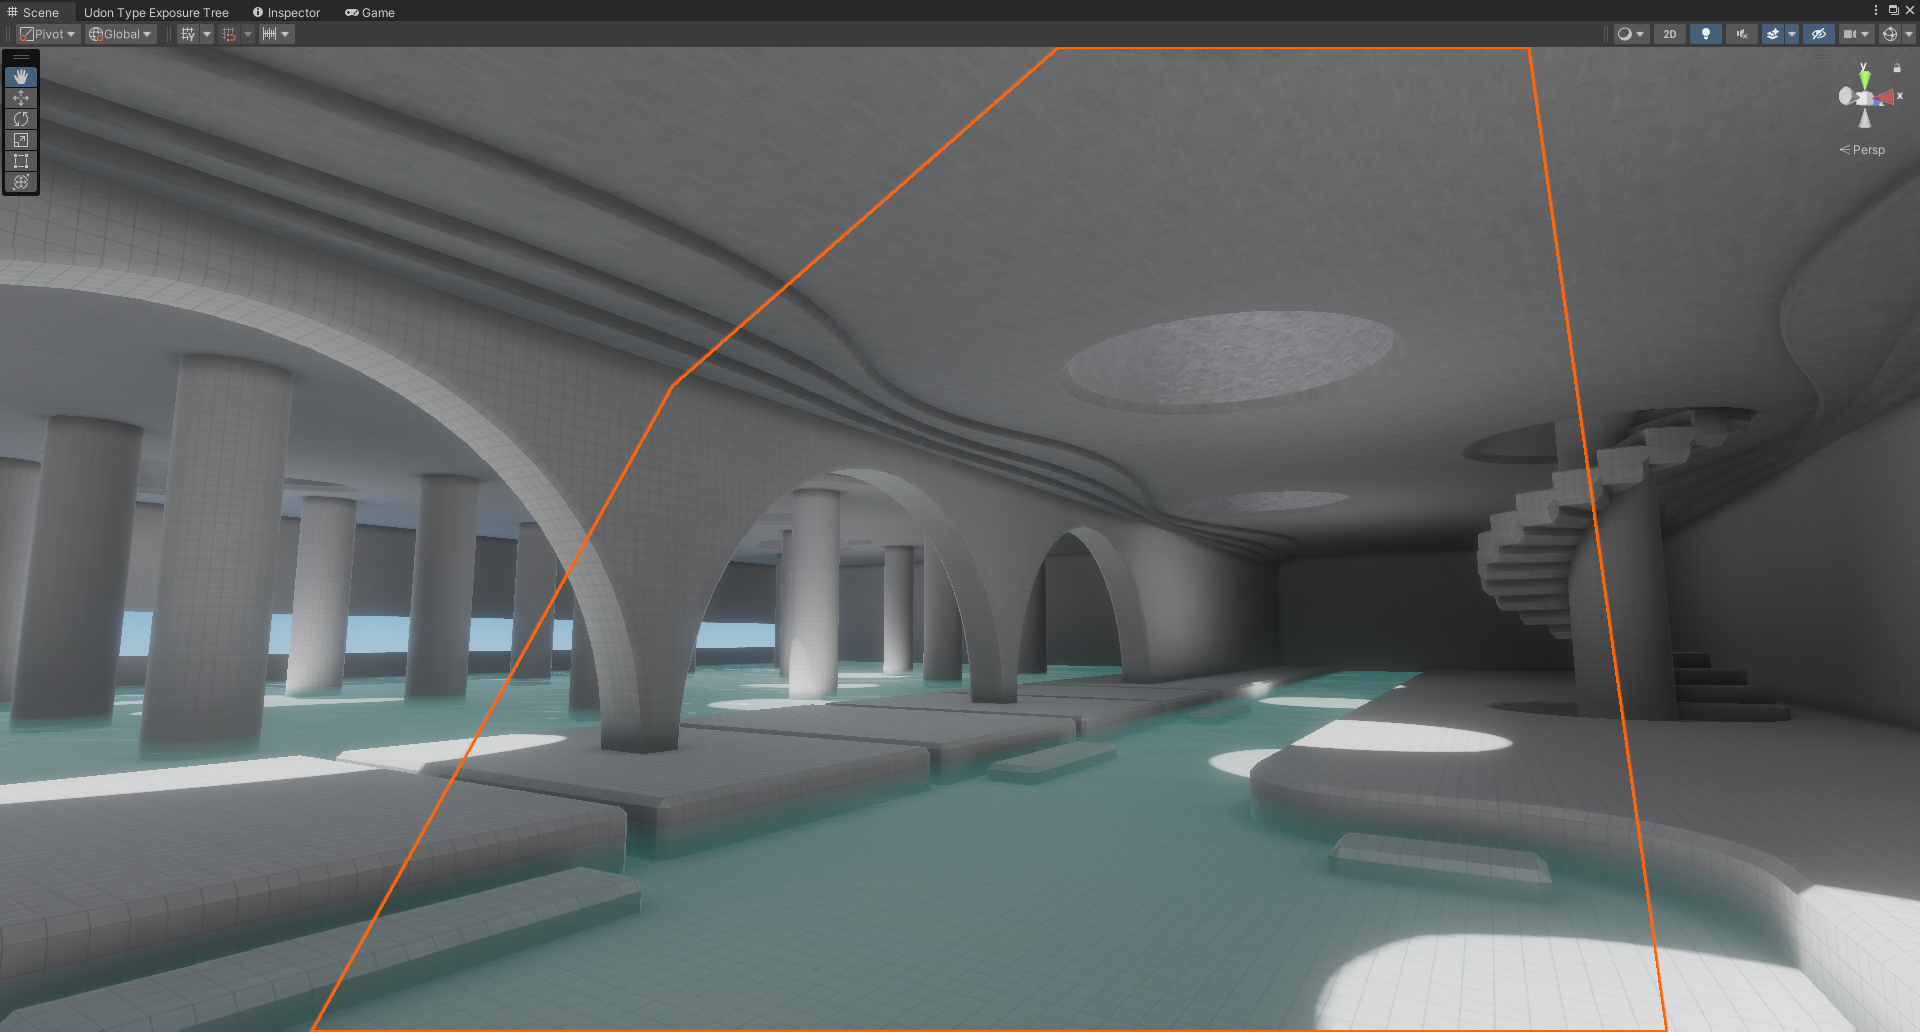
Task: Select the Rotate tool
Action: (x=21, y=119)
